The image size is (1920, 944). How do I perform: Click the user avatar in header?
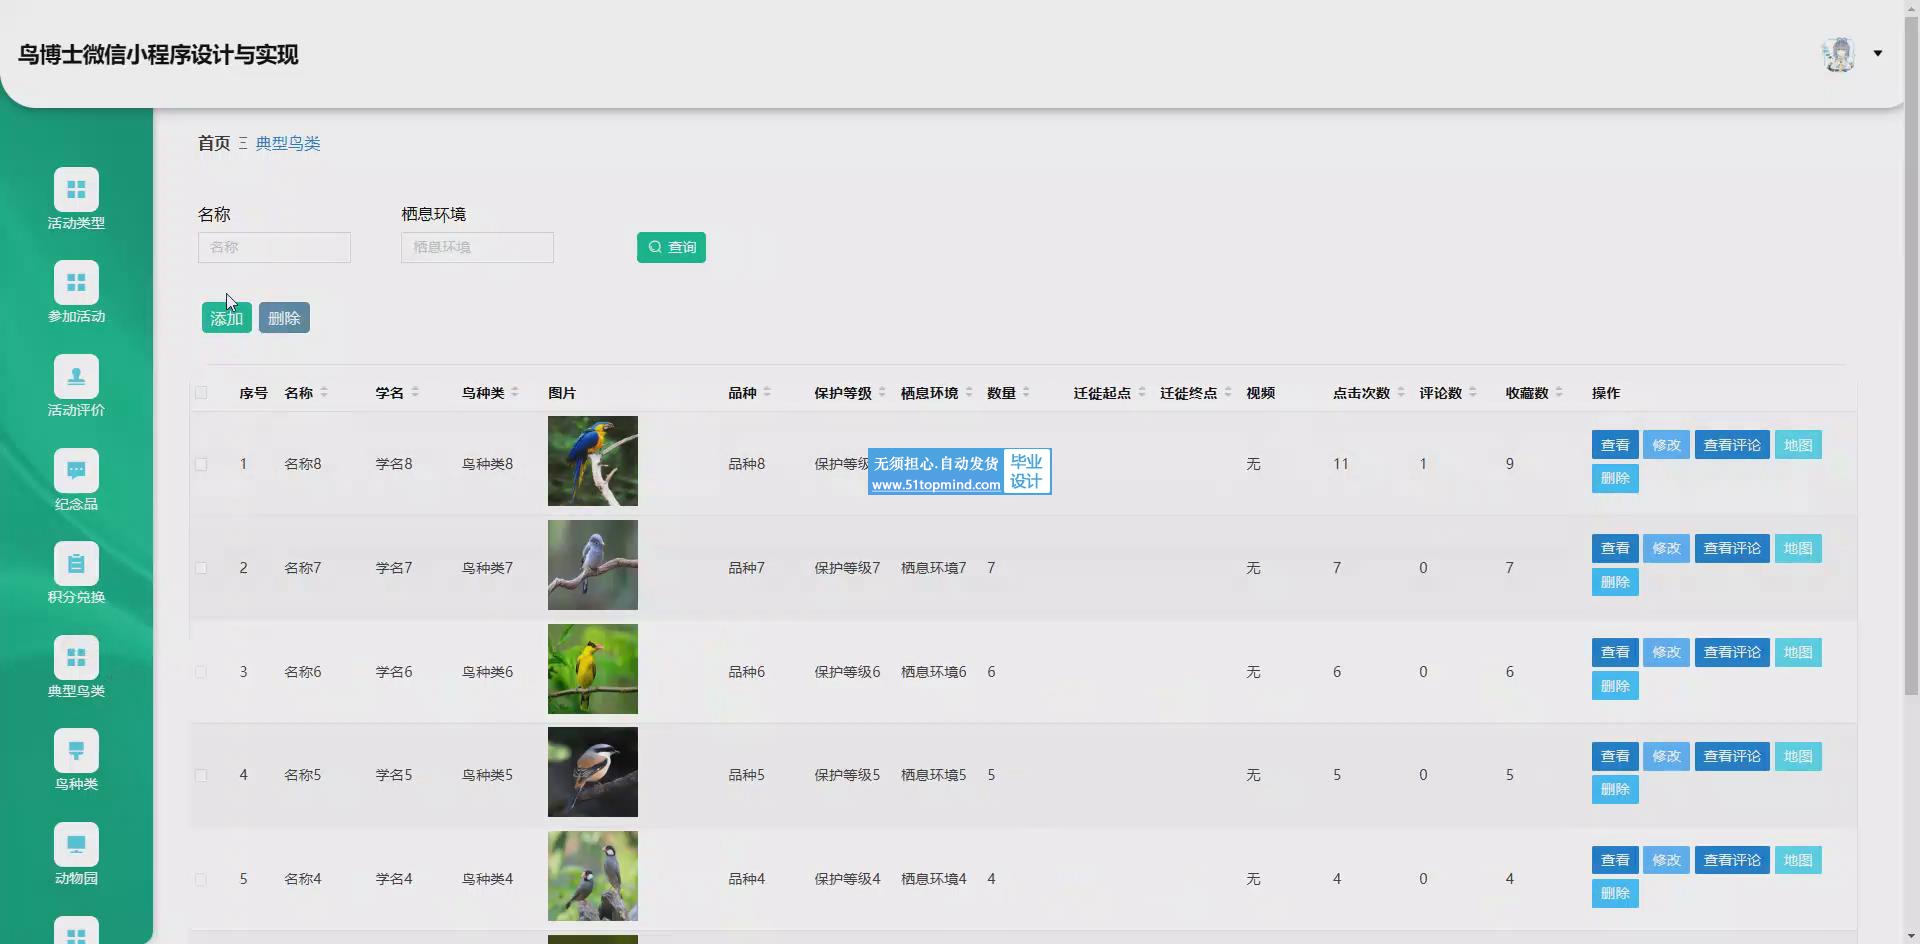[x=1838, y=54]
